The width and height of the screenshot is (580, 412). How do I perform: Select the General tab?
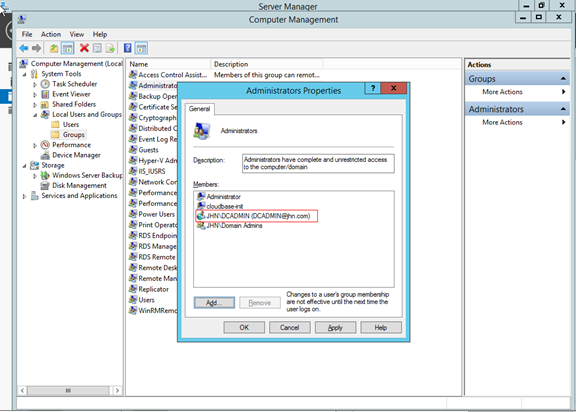(199, 109)
